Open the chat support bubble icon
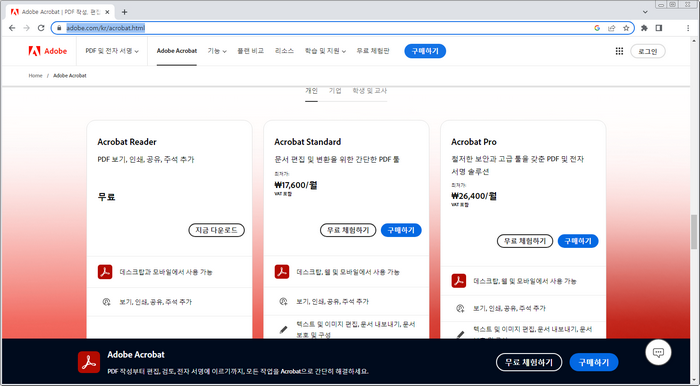The width and height of the screenshot is (700, 386). coord(658,353)
